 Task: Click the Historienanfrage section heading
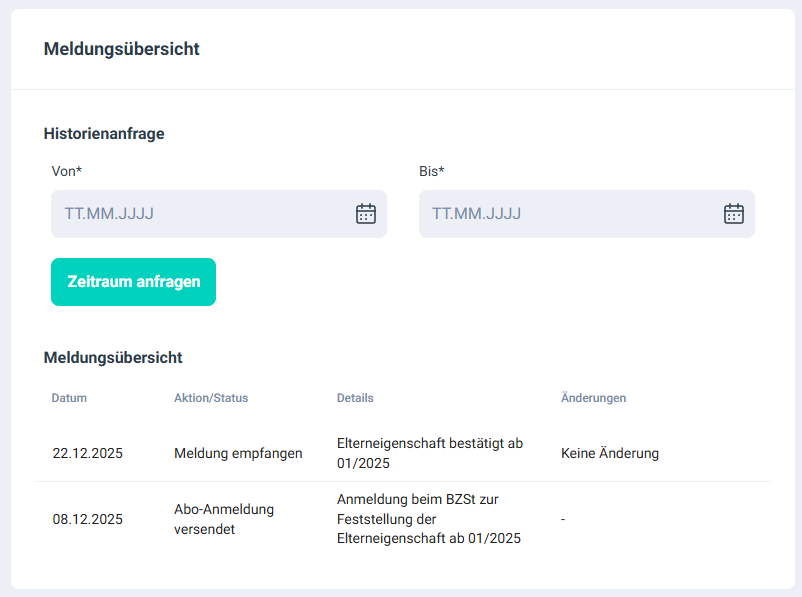pyautogui.click(x=104, y=133)
